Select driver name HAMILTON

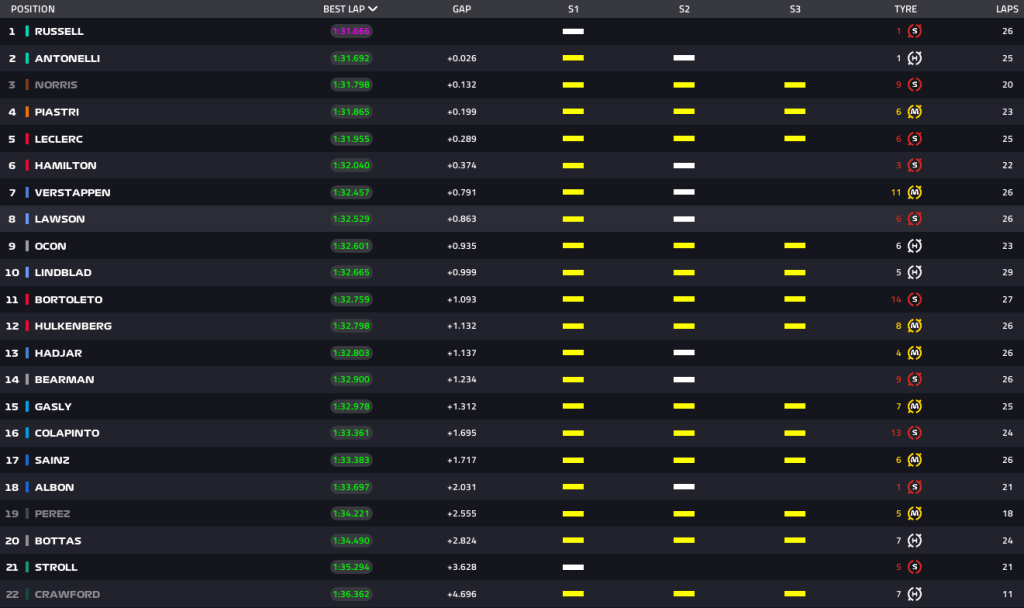coord(65,165)
